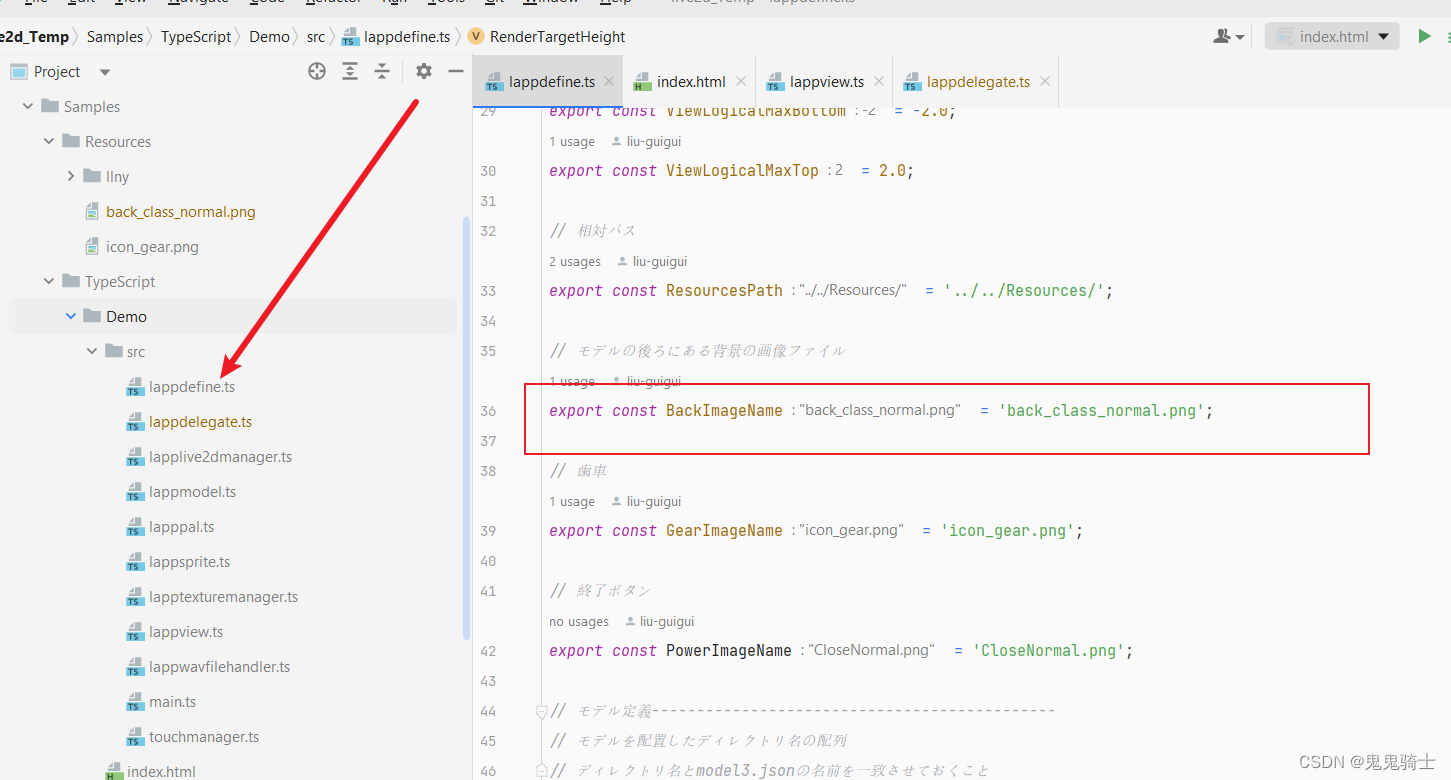This screenshot has height=780, width=1451.
Task: Collapse all in Project tool window
Action: (x=382, y=71)
